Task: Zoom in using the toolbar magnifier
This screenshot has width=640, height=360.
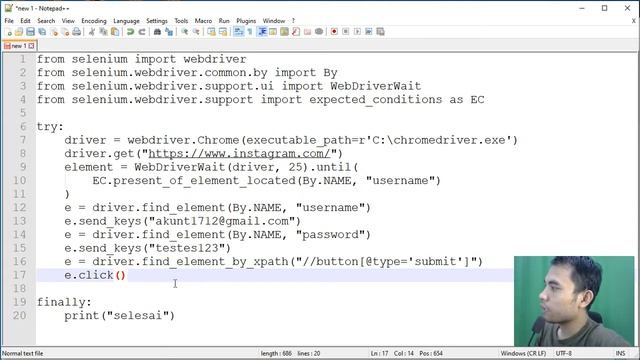Action: [x=184, y=32]
